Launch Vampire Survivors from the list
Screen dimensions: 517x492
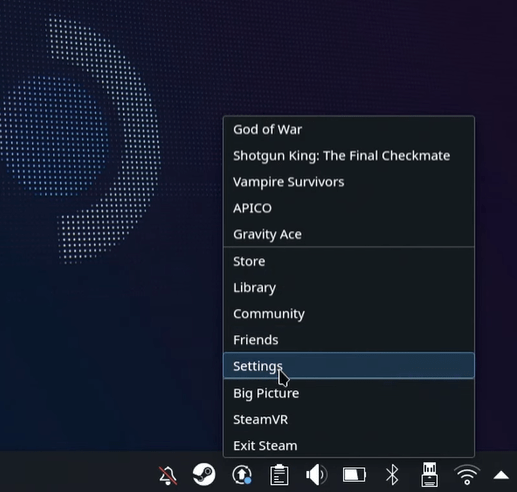tap(349, 182)
